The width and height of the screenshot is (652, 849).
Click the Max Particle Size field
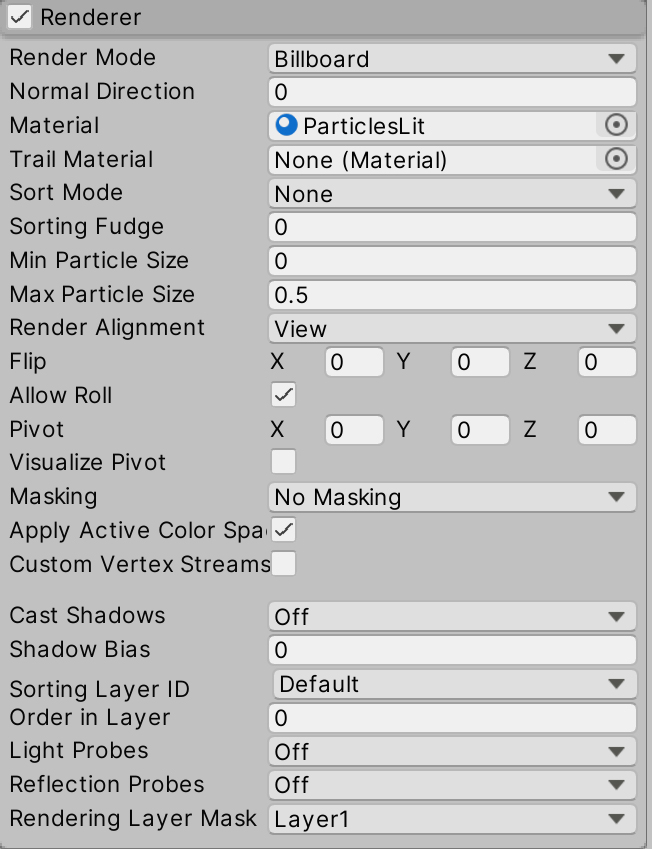[452, 295]
